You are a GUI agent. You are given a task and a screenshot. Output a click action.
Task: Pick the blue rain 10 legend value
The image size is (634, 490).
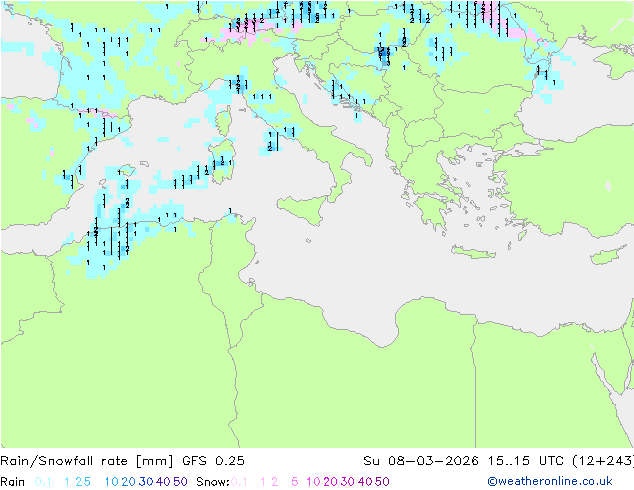(x=111, y=482)
